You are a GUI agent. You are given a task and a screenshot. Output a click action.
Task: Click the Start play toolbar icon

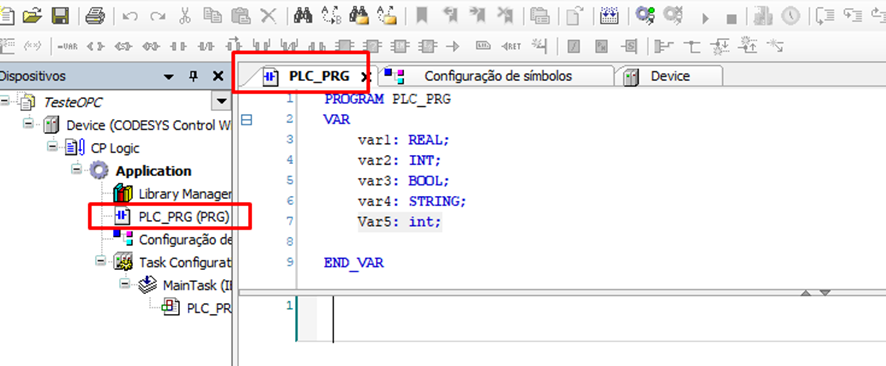click(x=705, y=18)
